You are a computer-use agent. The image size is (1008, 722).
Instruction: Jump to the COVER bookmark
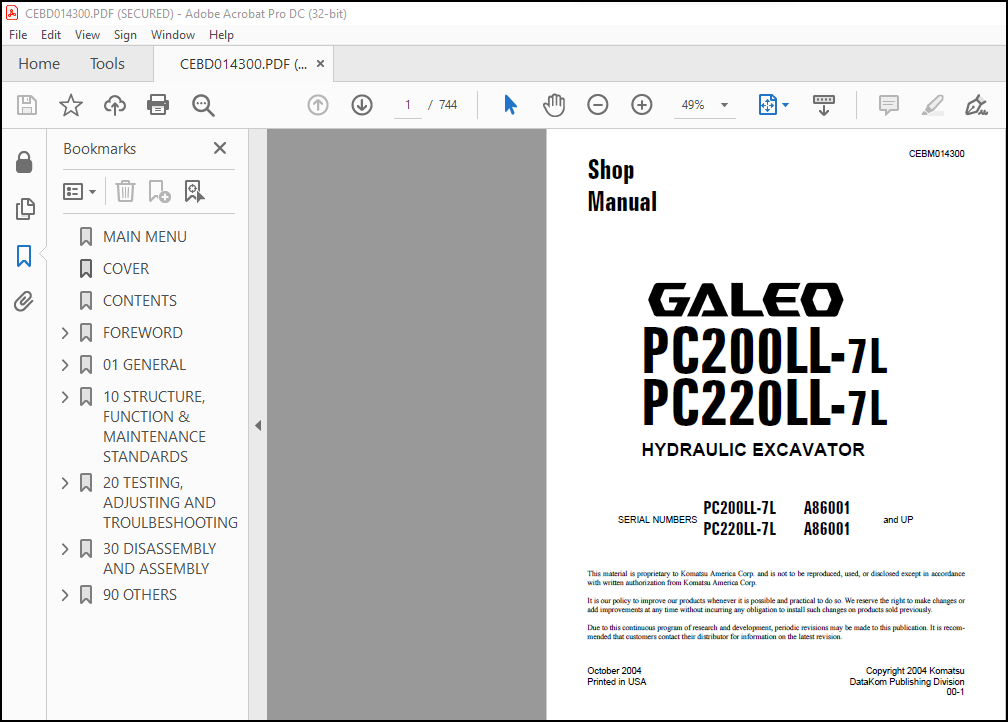point(126,269)
